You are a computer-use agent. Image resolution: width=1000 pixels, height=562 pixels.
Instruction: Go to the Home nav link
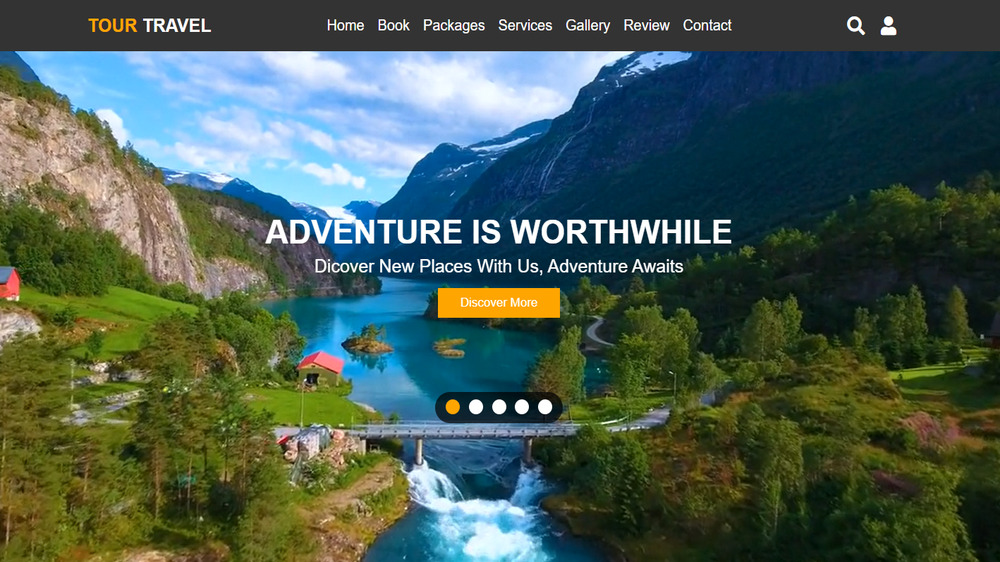tap(345, 26)
